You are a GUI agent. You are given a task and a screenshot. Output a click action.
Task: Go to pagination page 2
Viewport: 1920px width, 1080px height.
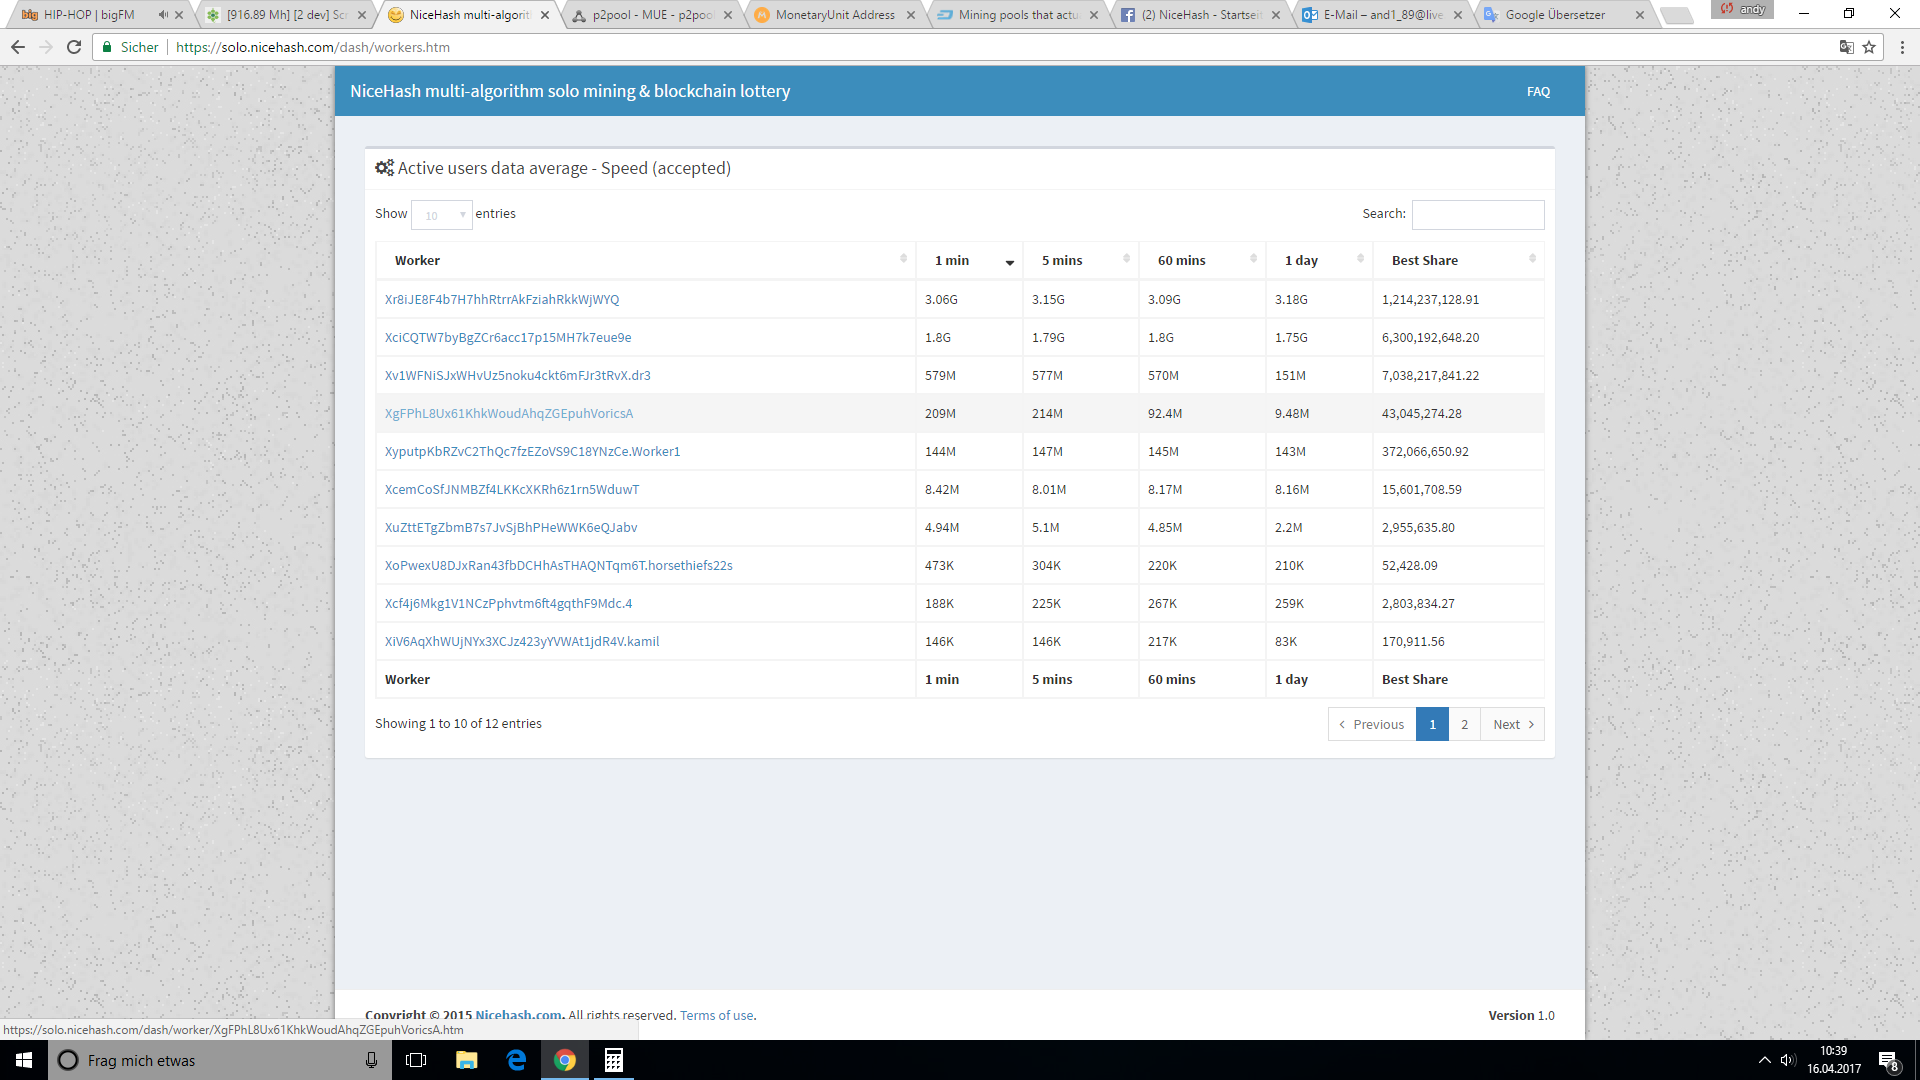[1464, 724]
